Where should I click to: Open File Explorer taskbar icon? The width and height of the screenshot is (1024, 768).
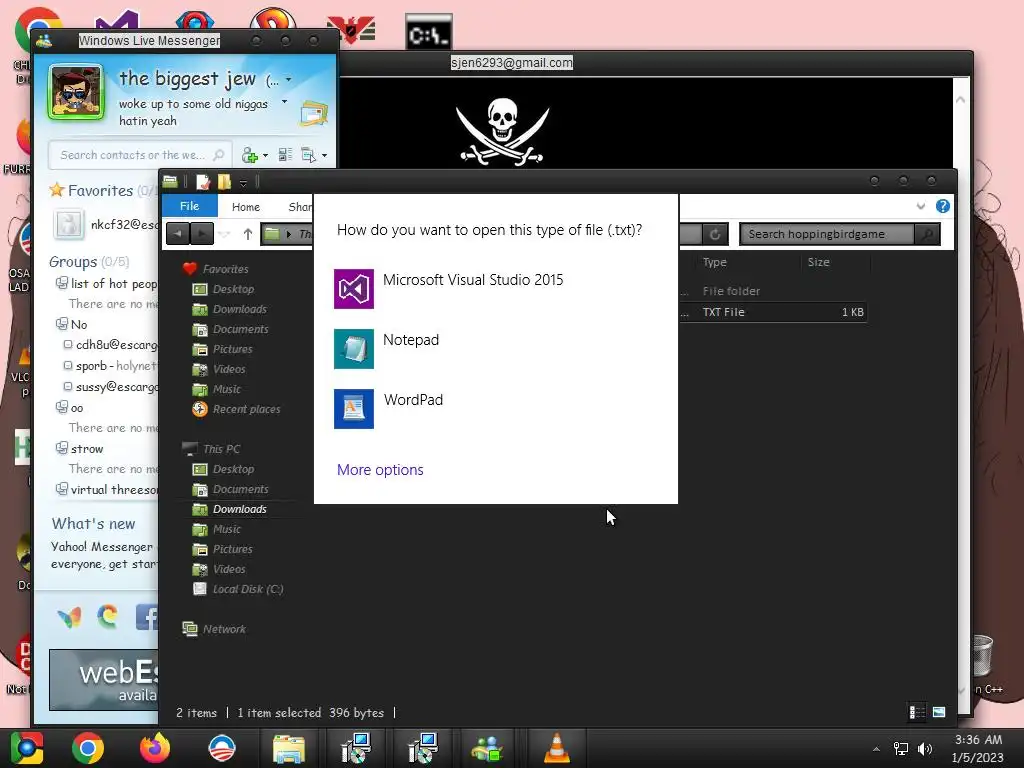point(289,748)
